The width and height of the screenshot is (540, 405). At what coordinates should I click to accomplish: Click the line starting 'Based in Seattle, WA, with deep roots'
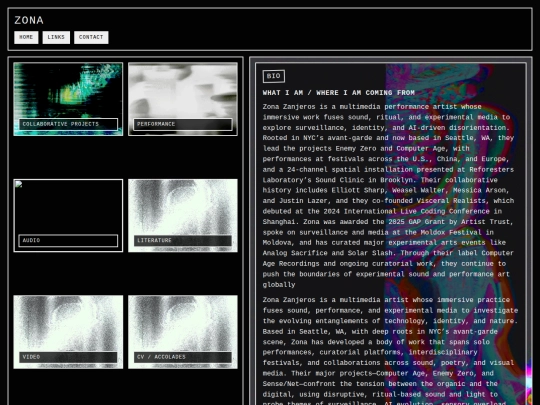pos(380,332)
